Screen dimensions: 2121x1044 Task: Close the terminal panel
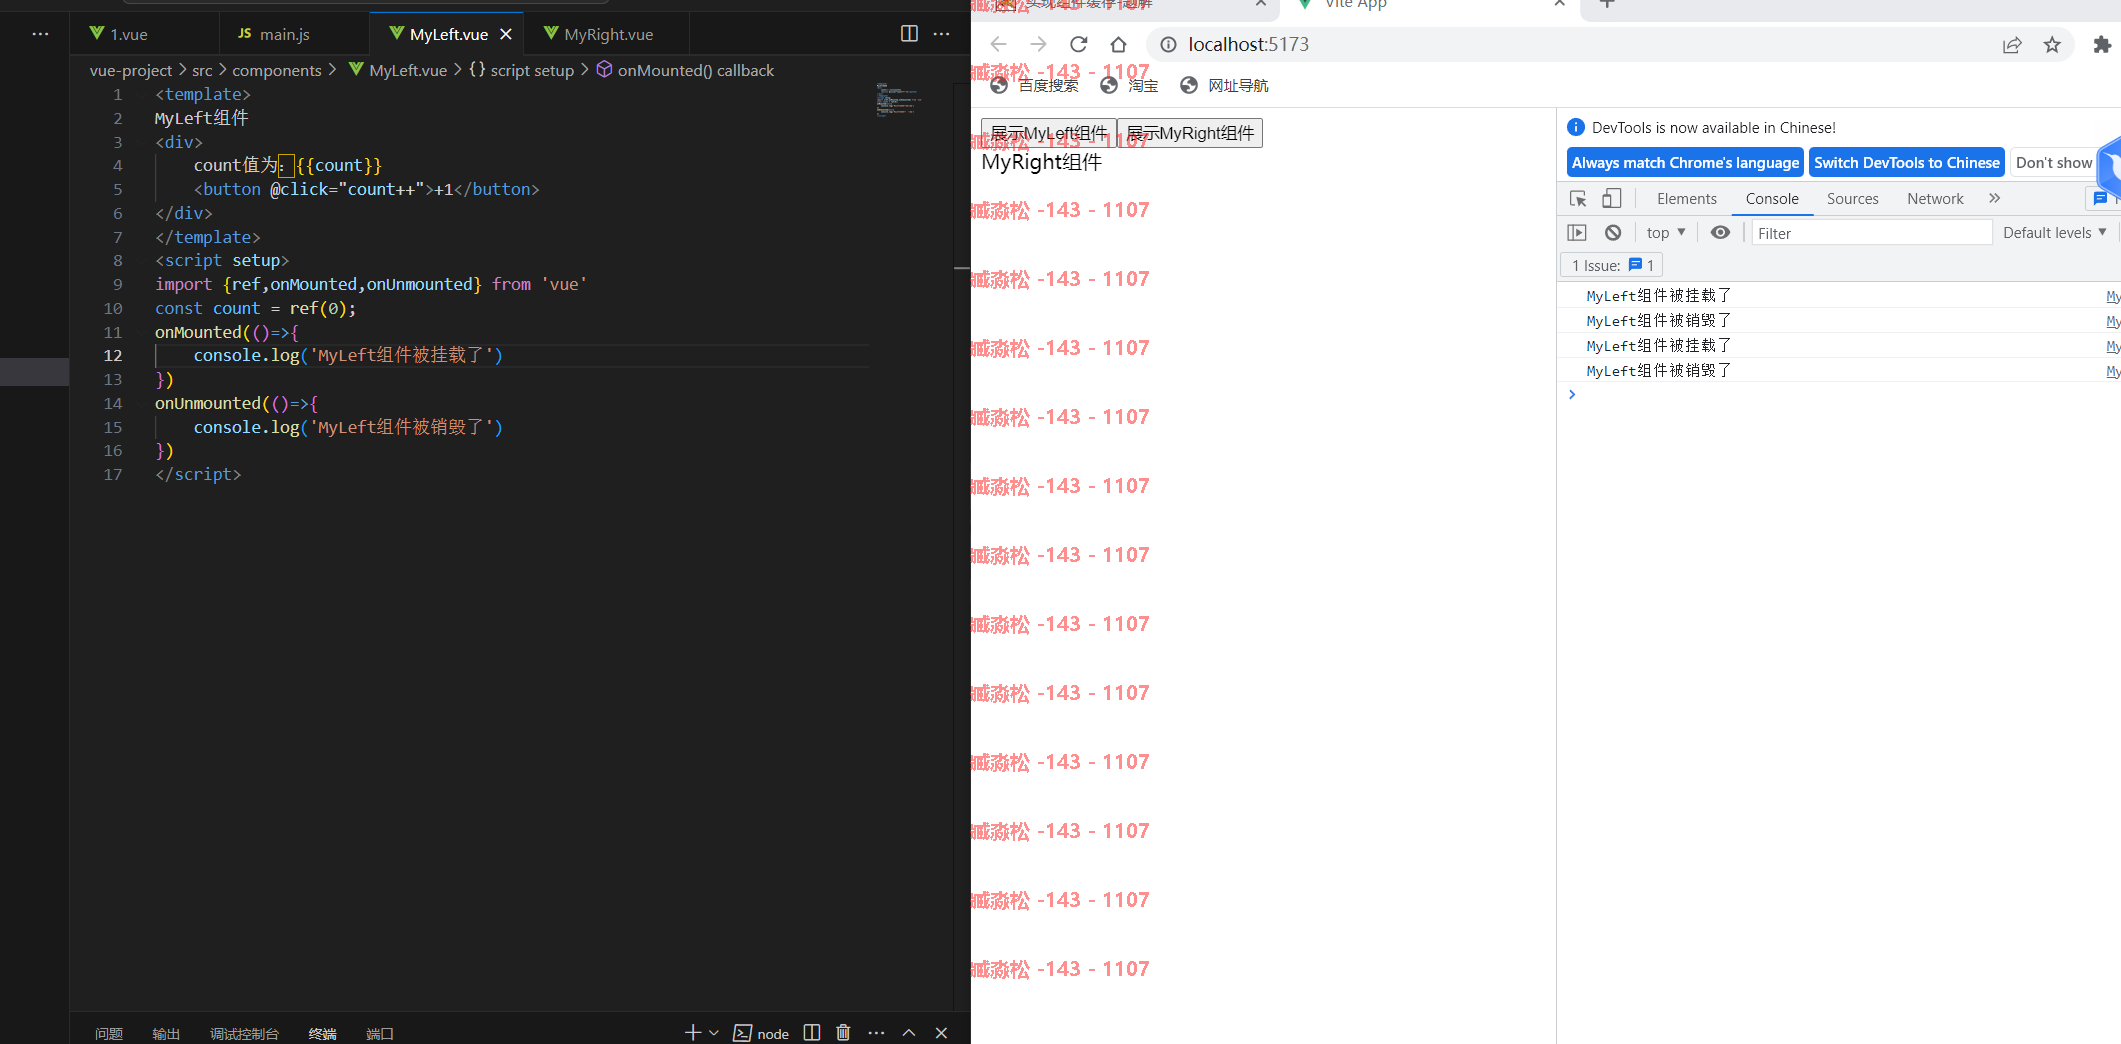941,1033
